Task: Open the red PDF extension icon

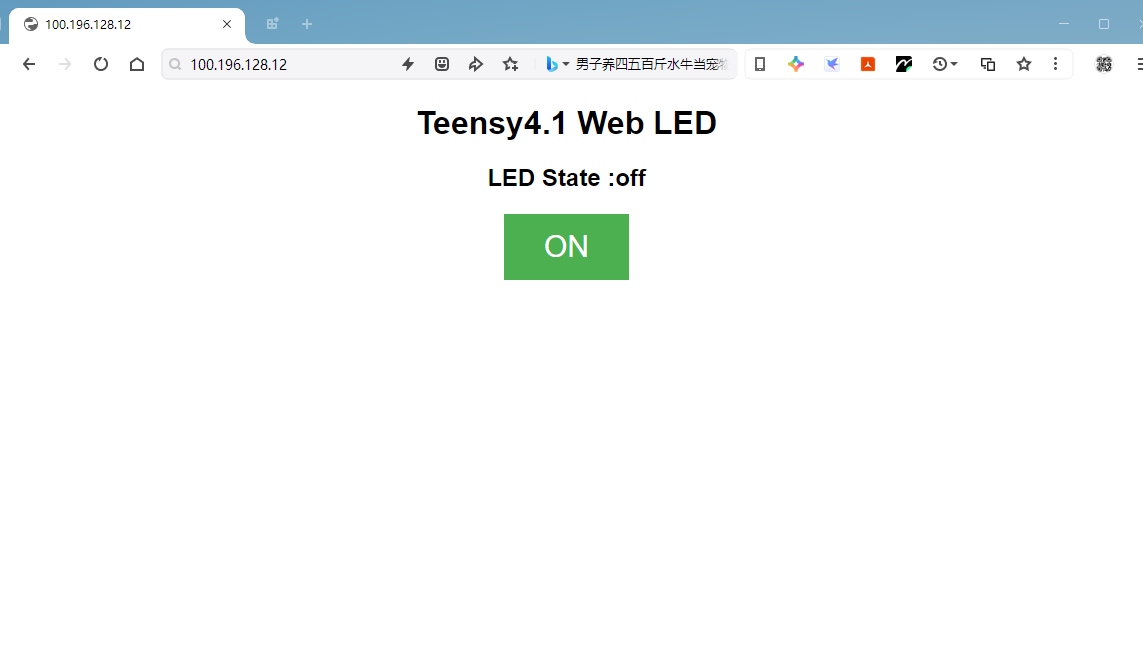Action: coord(867,64)
